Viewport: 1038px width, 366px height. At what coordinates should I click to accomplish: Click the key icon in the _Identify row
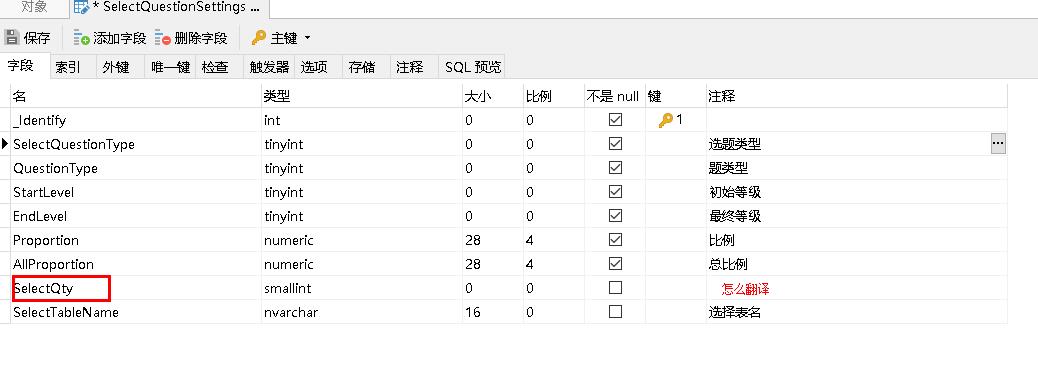666,120
